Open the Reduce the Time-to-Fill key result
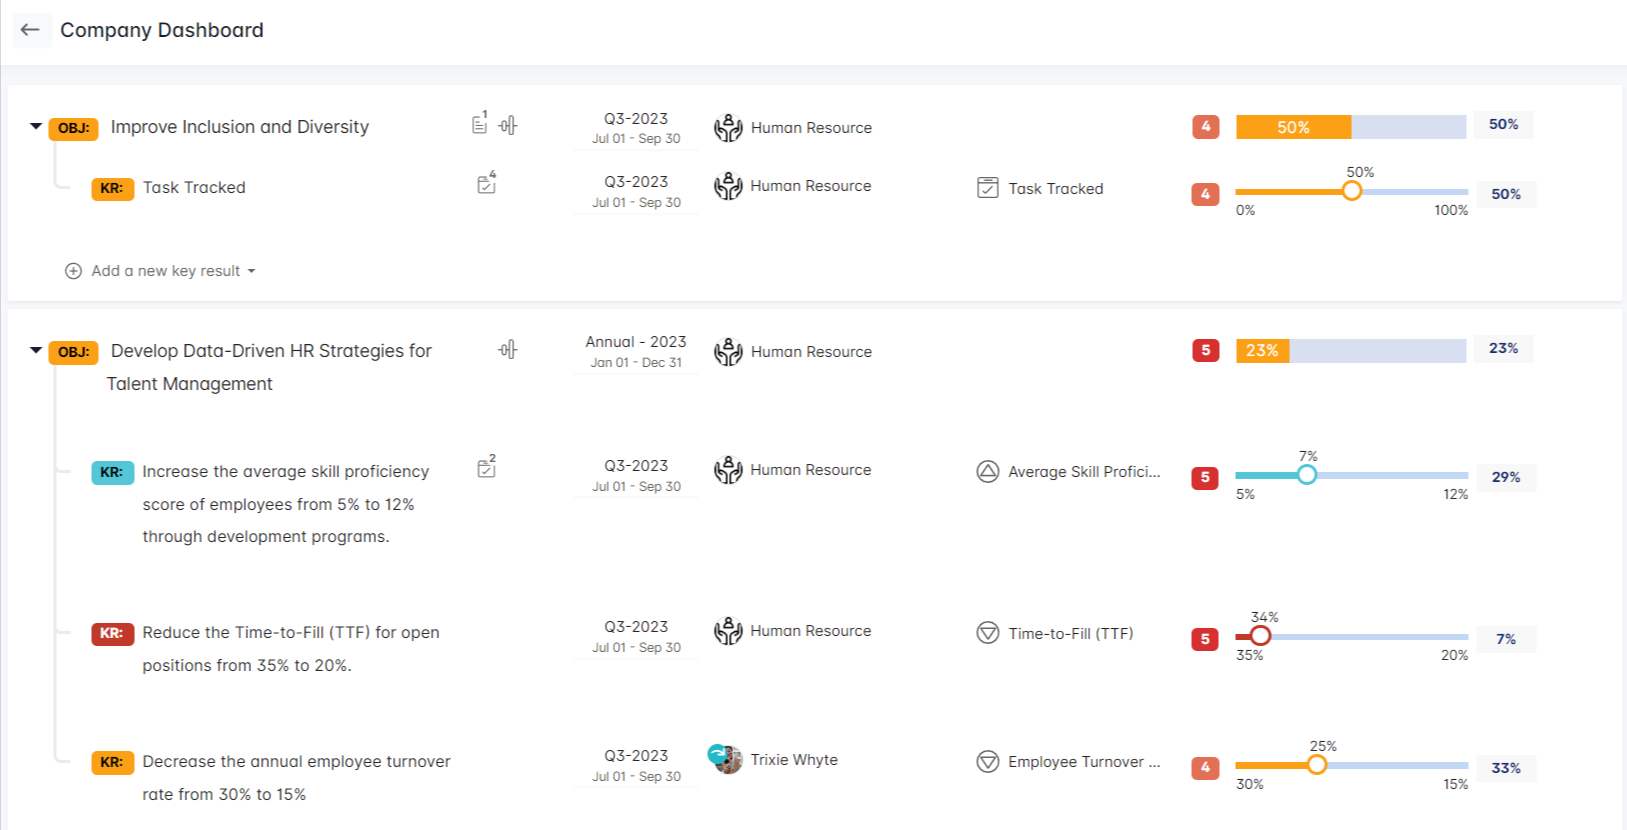 [291, 633]
